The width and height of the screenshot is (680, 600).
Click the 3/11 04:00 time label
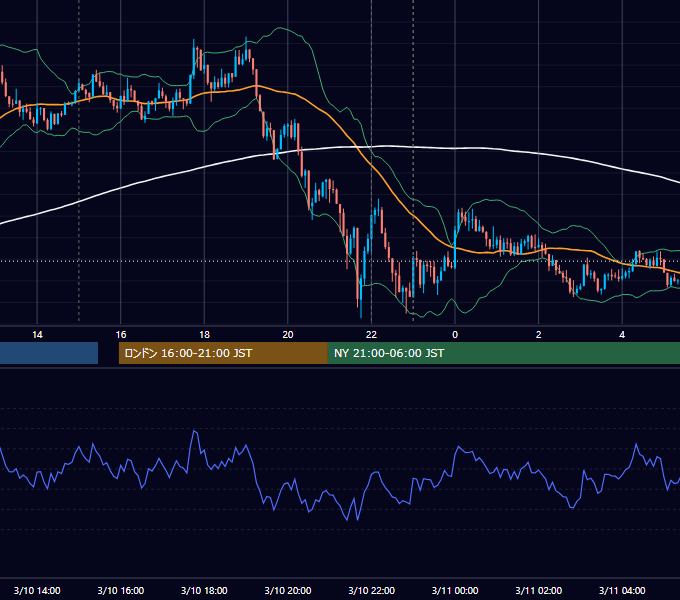622,590
